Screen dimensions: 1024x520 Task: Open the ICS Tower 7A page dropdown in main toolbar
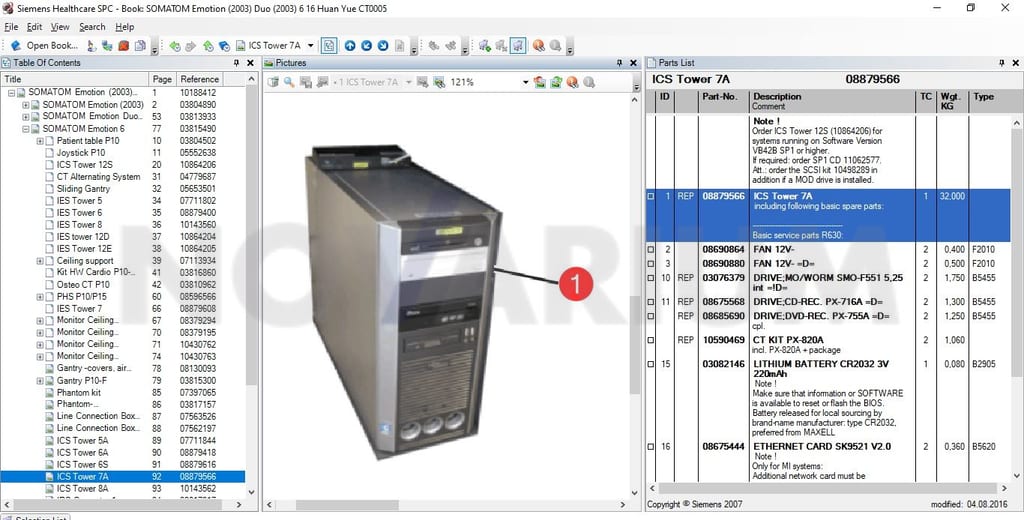coord(311,46)
